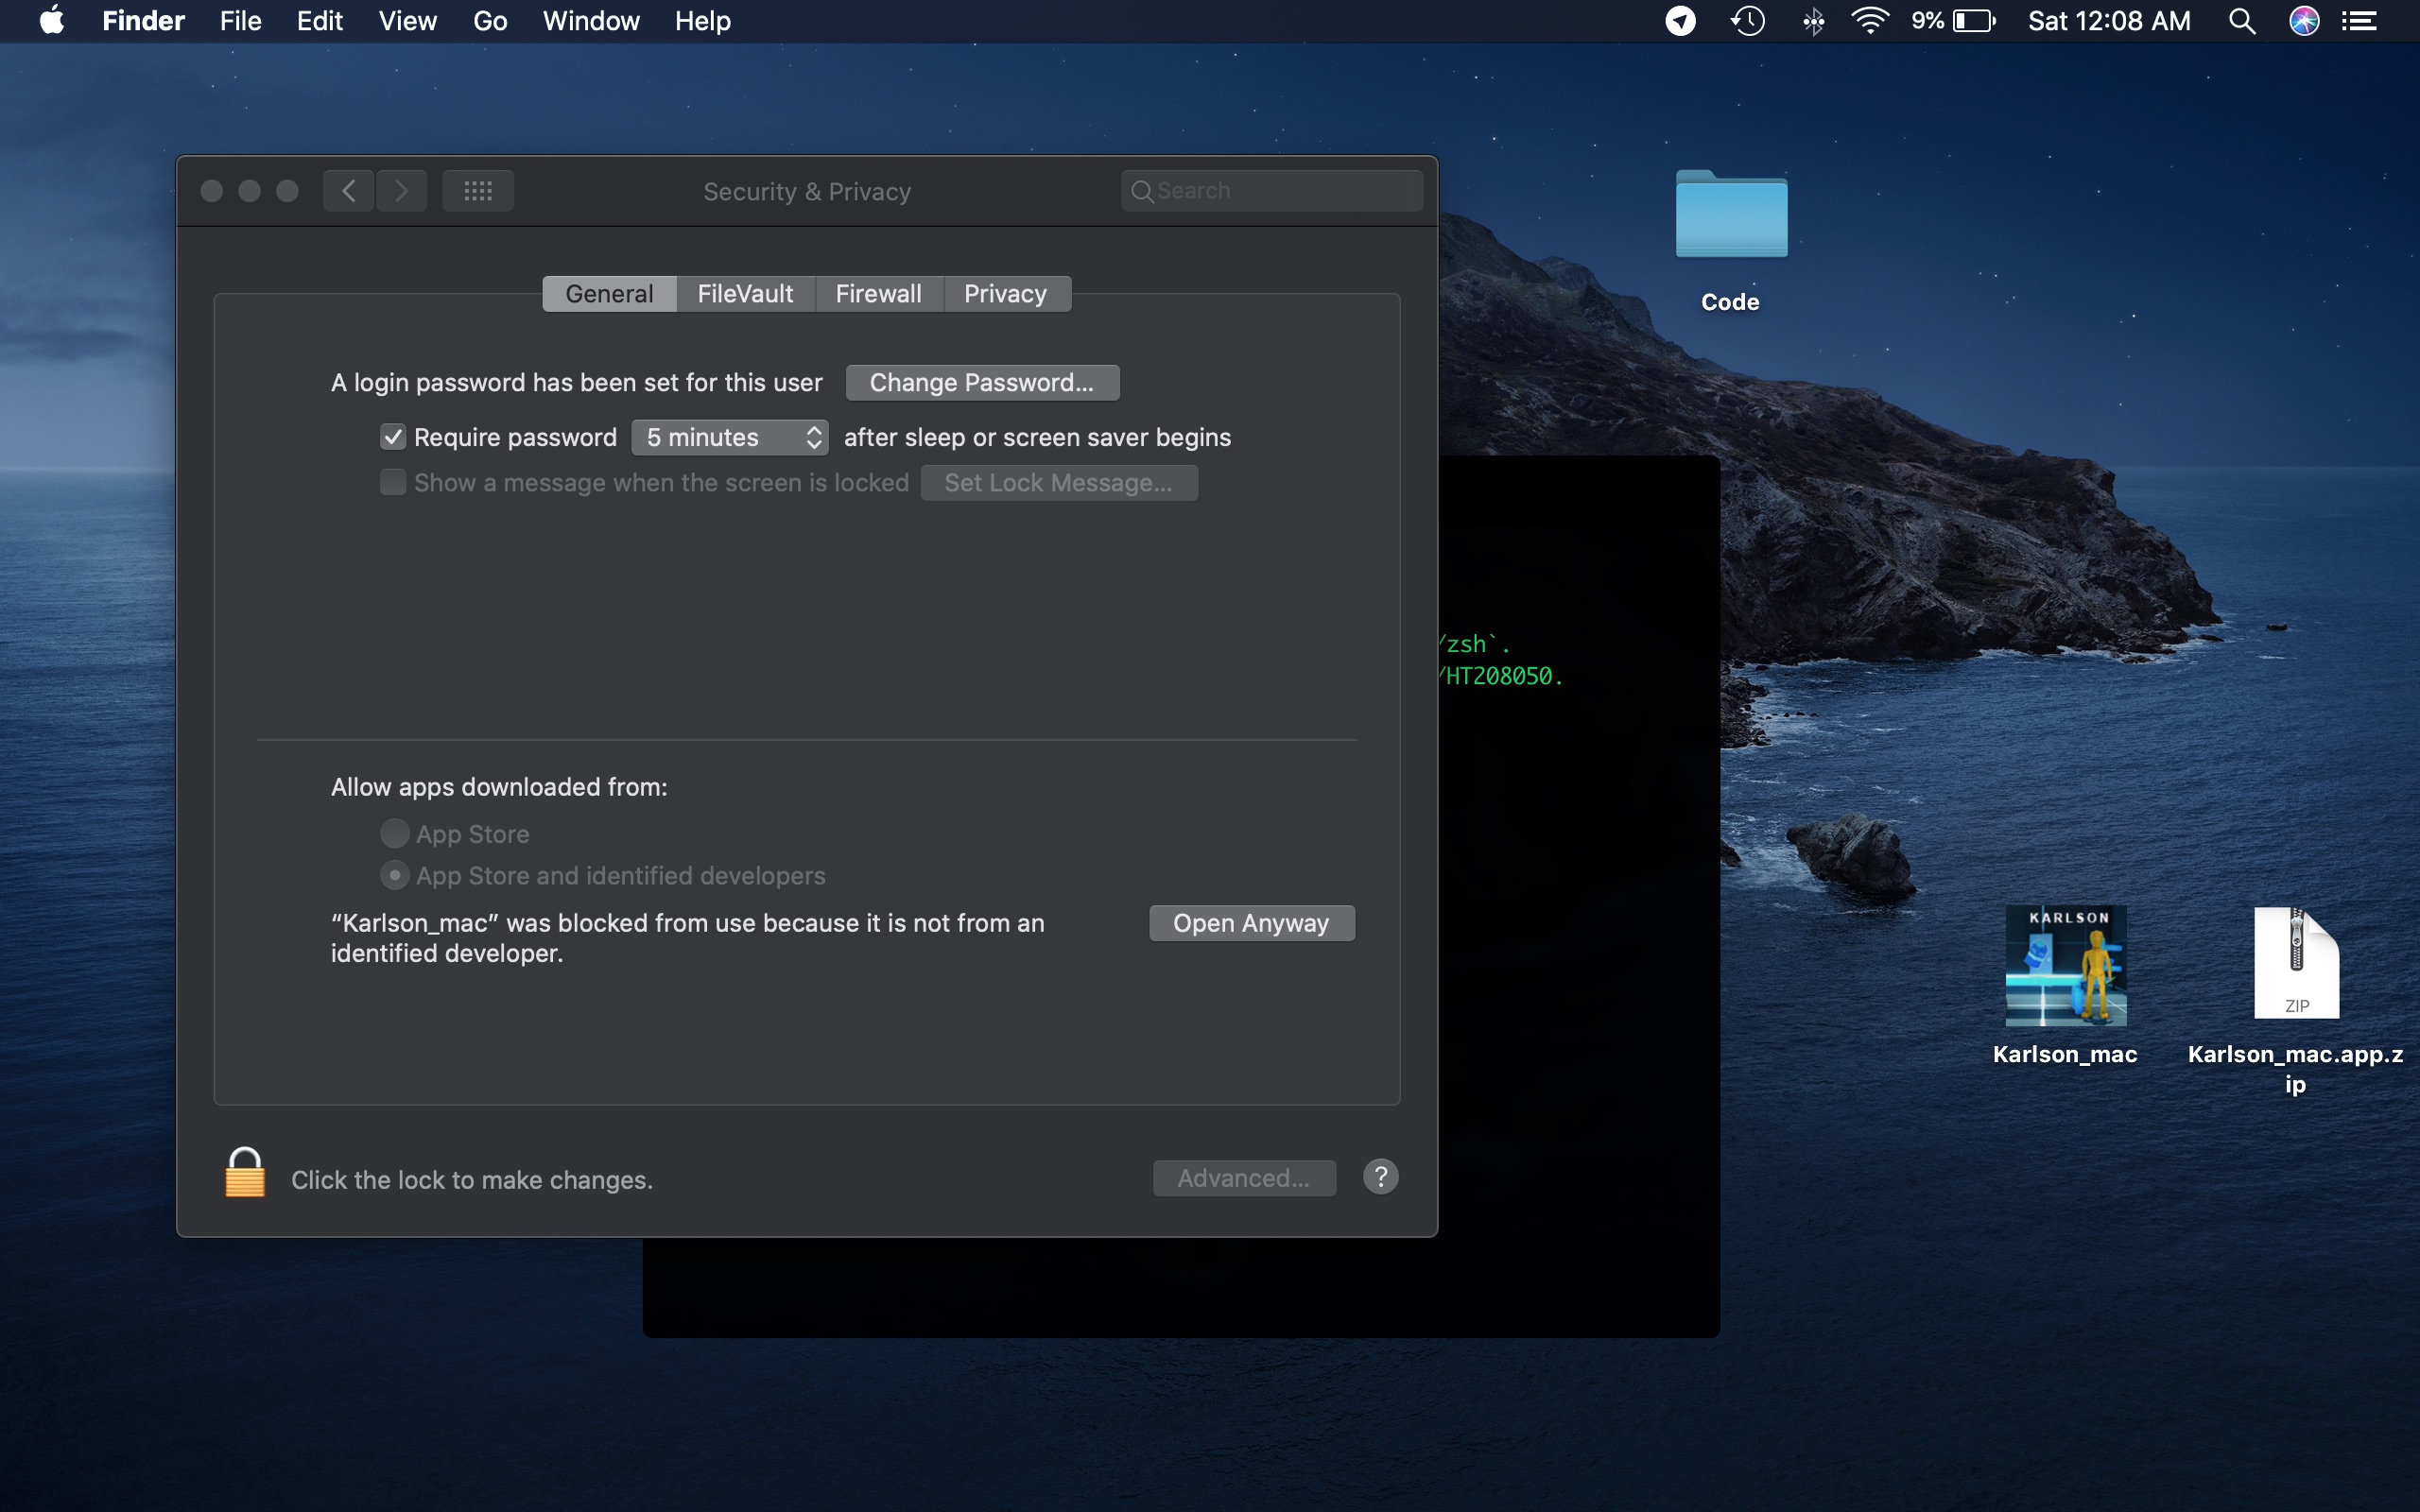
Task: Open the Apple menu
Action: 52,21
